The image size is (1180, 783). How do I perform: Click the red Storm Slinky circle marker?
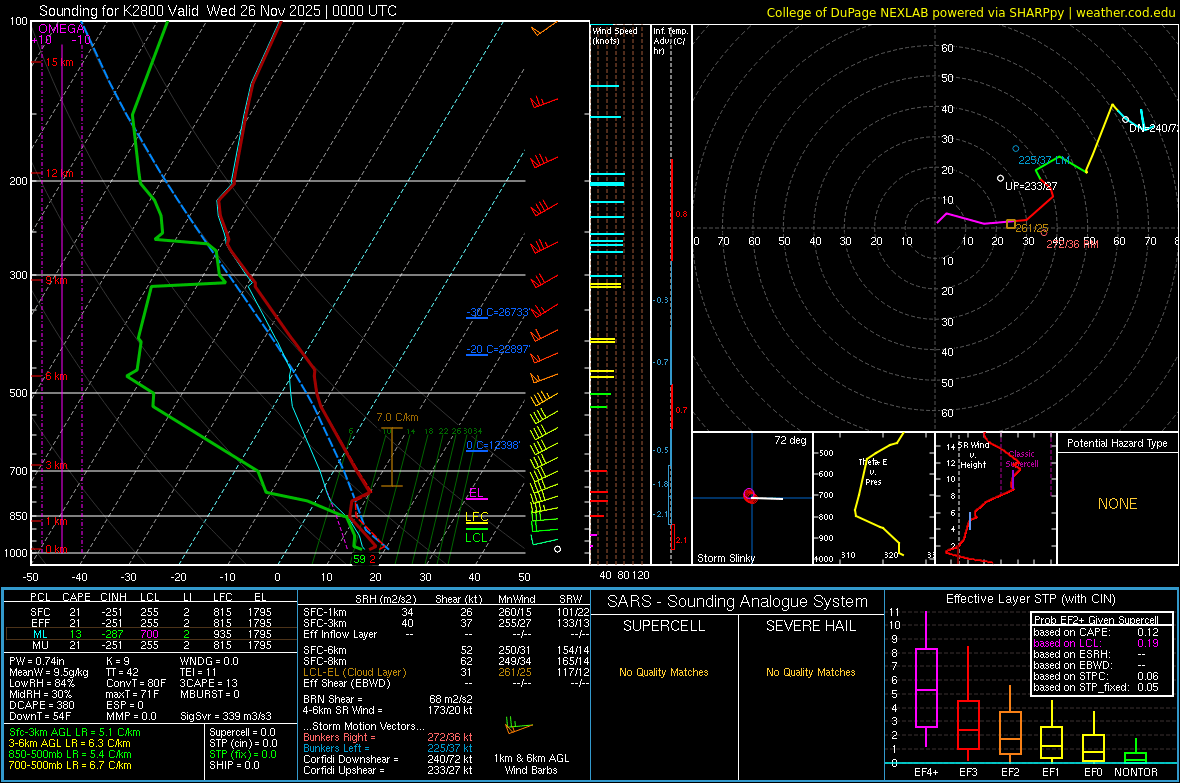749,495
